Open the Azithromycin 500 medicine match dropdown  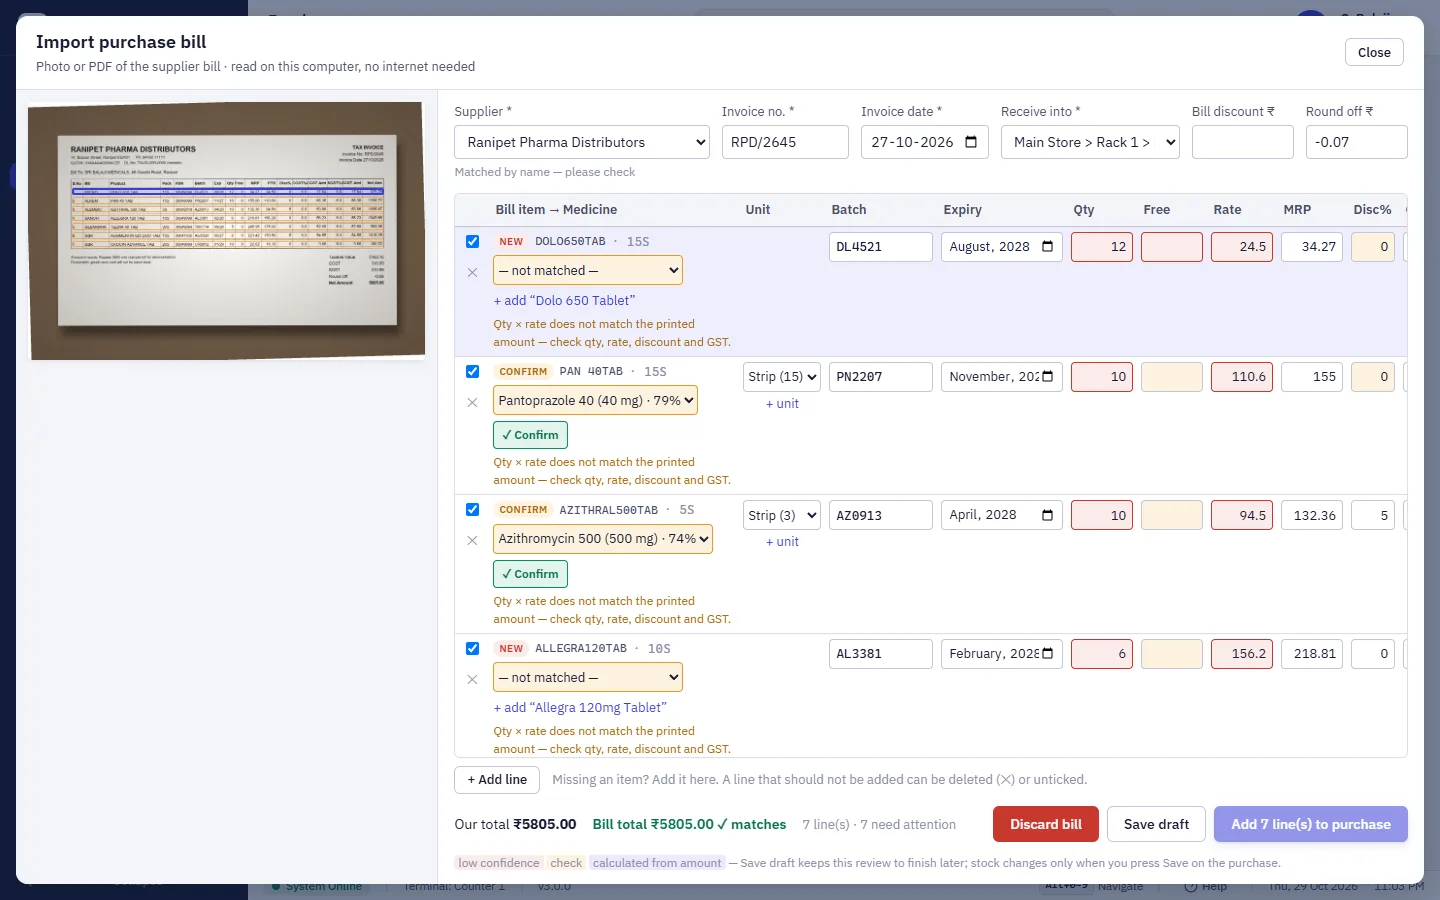(x=603, y=539)
